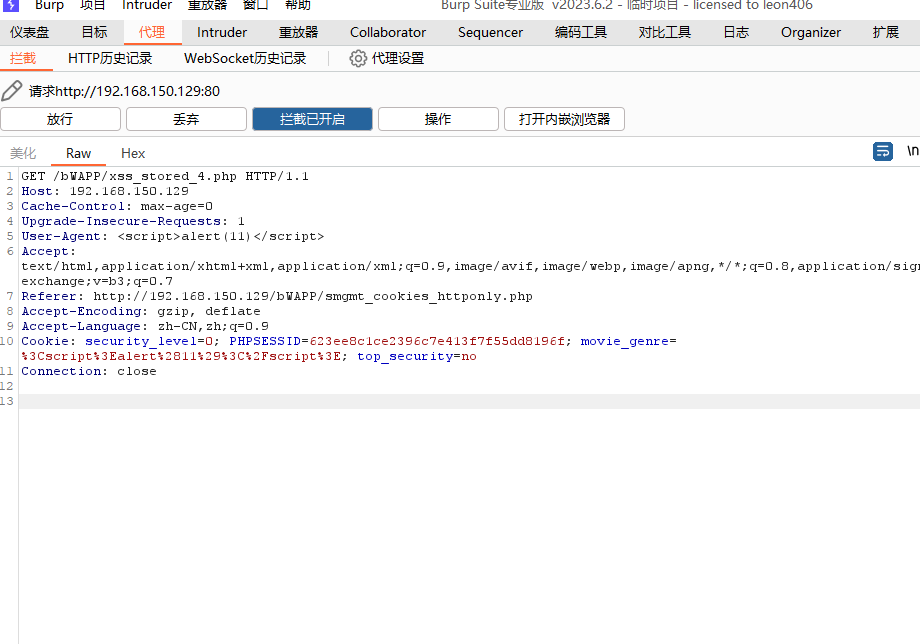
Task: Click 打开内嵌浏览器 button
Action: point(564,119)
